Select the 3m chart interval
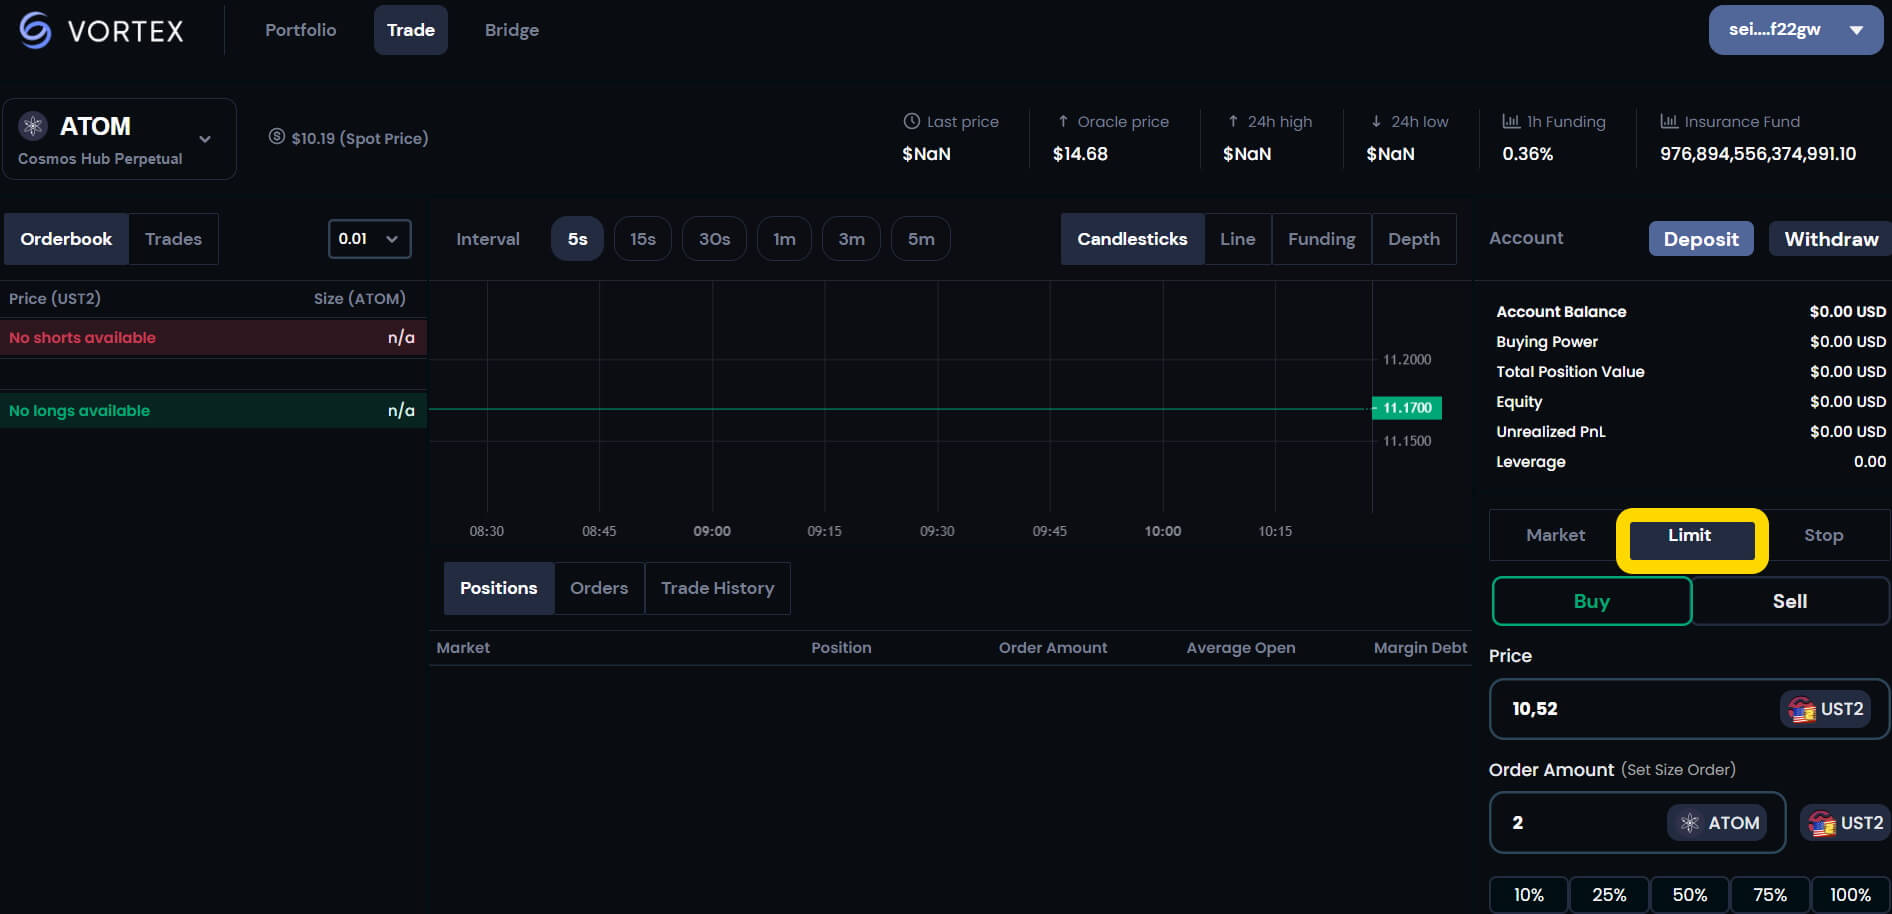Image resolution: width=1892 pixels, height=914 pixels. (x=851, y=239)
